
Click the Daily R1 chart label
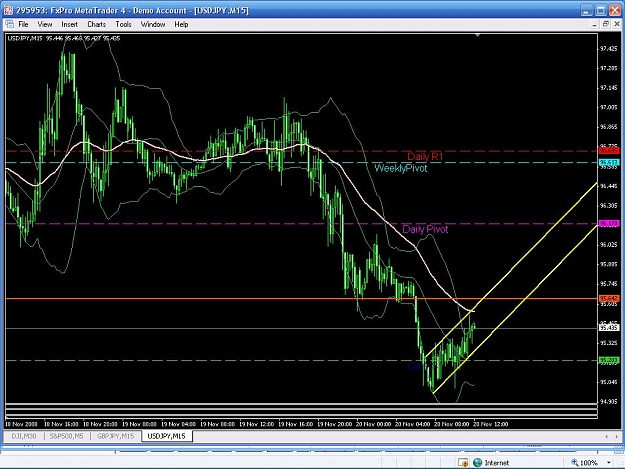[x=425, y=157]
